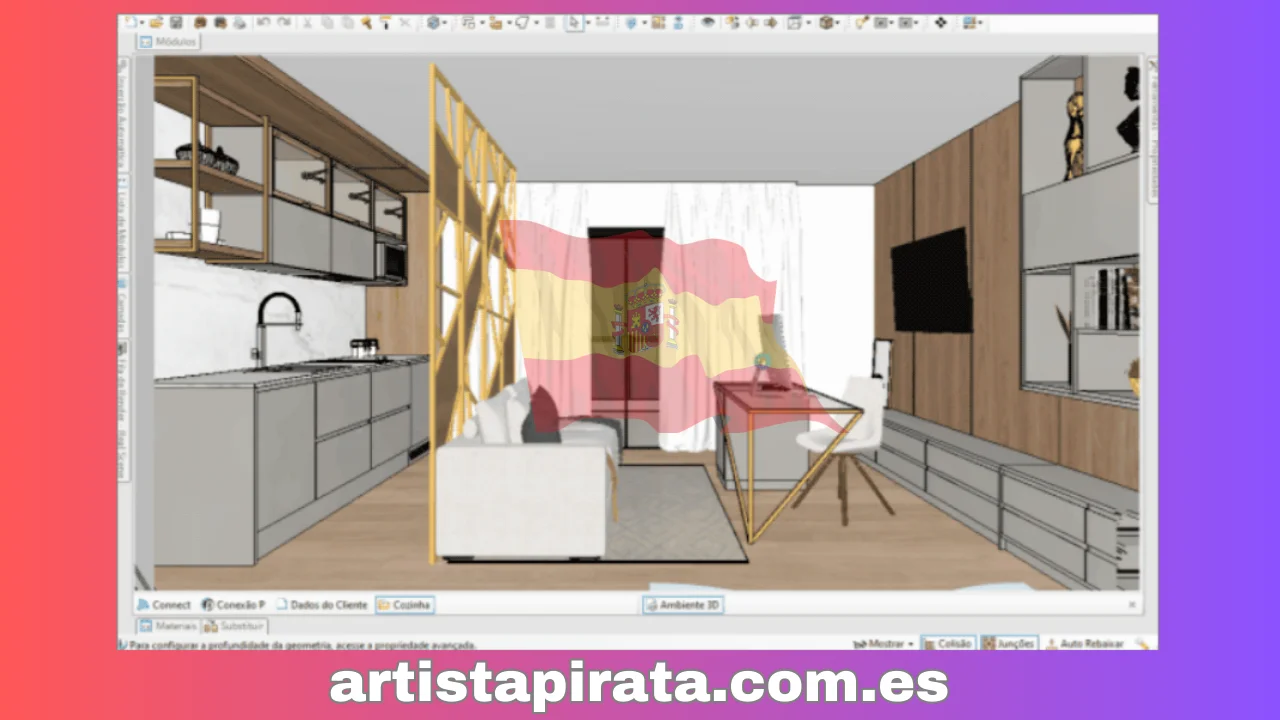This screenshot has height=720, width=1280.
Task: Click the Módulos button
Action: coord(169,42)
